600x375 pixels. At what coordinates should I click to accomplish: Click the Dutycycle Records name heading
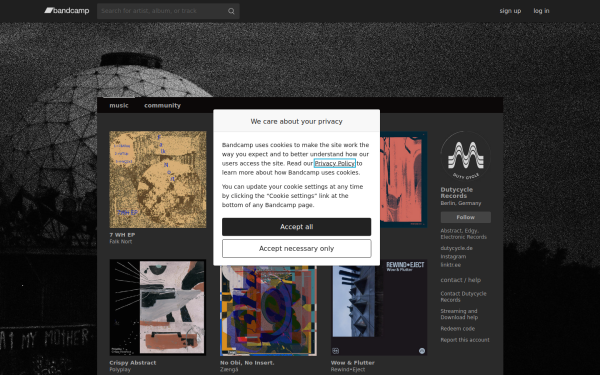click(457, 192)
